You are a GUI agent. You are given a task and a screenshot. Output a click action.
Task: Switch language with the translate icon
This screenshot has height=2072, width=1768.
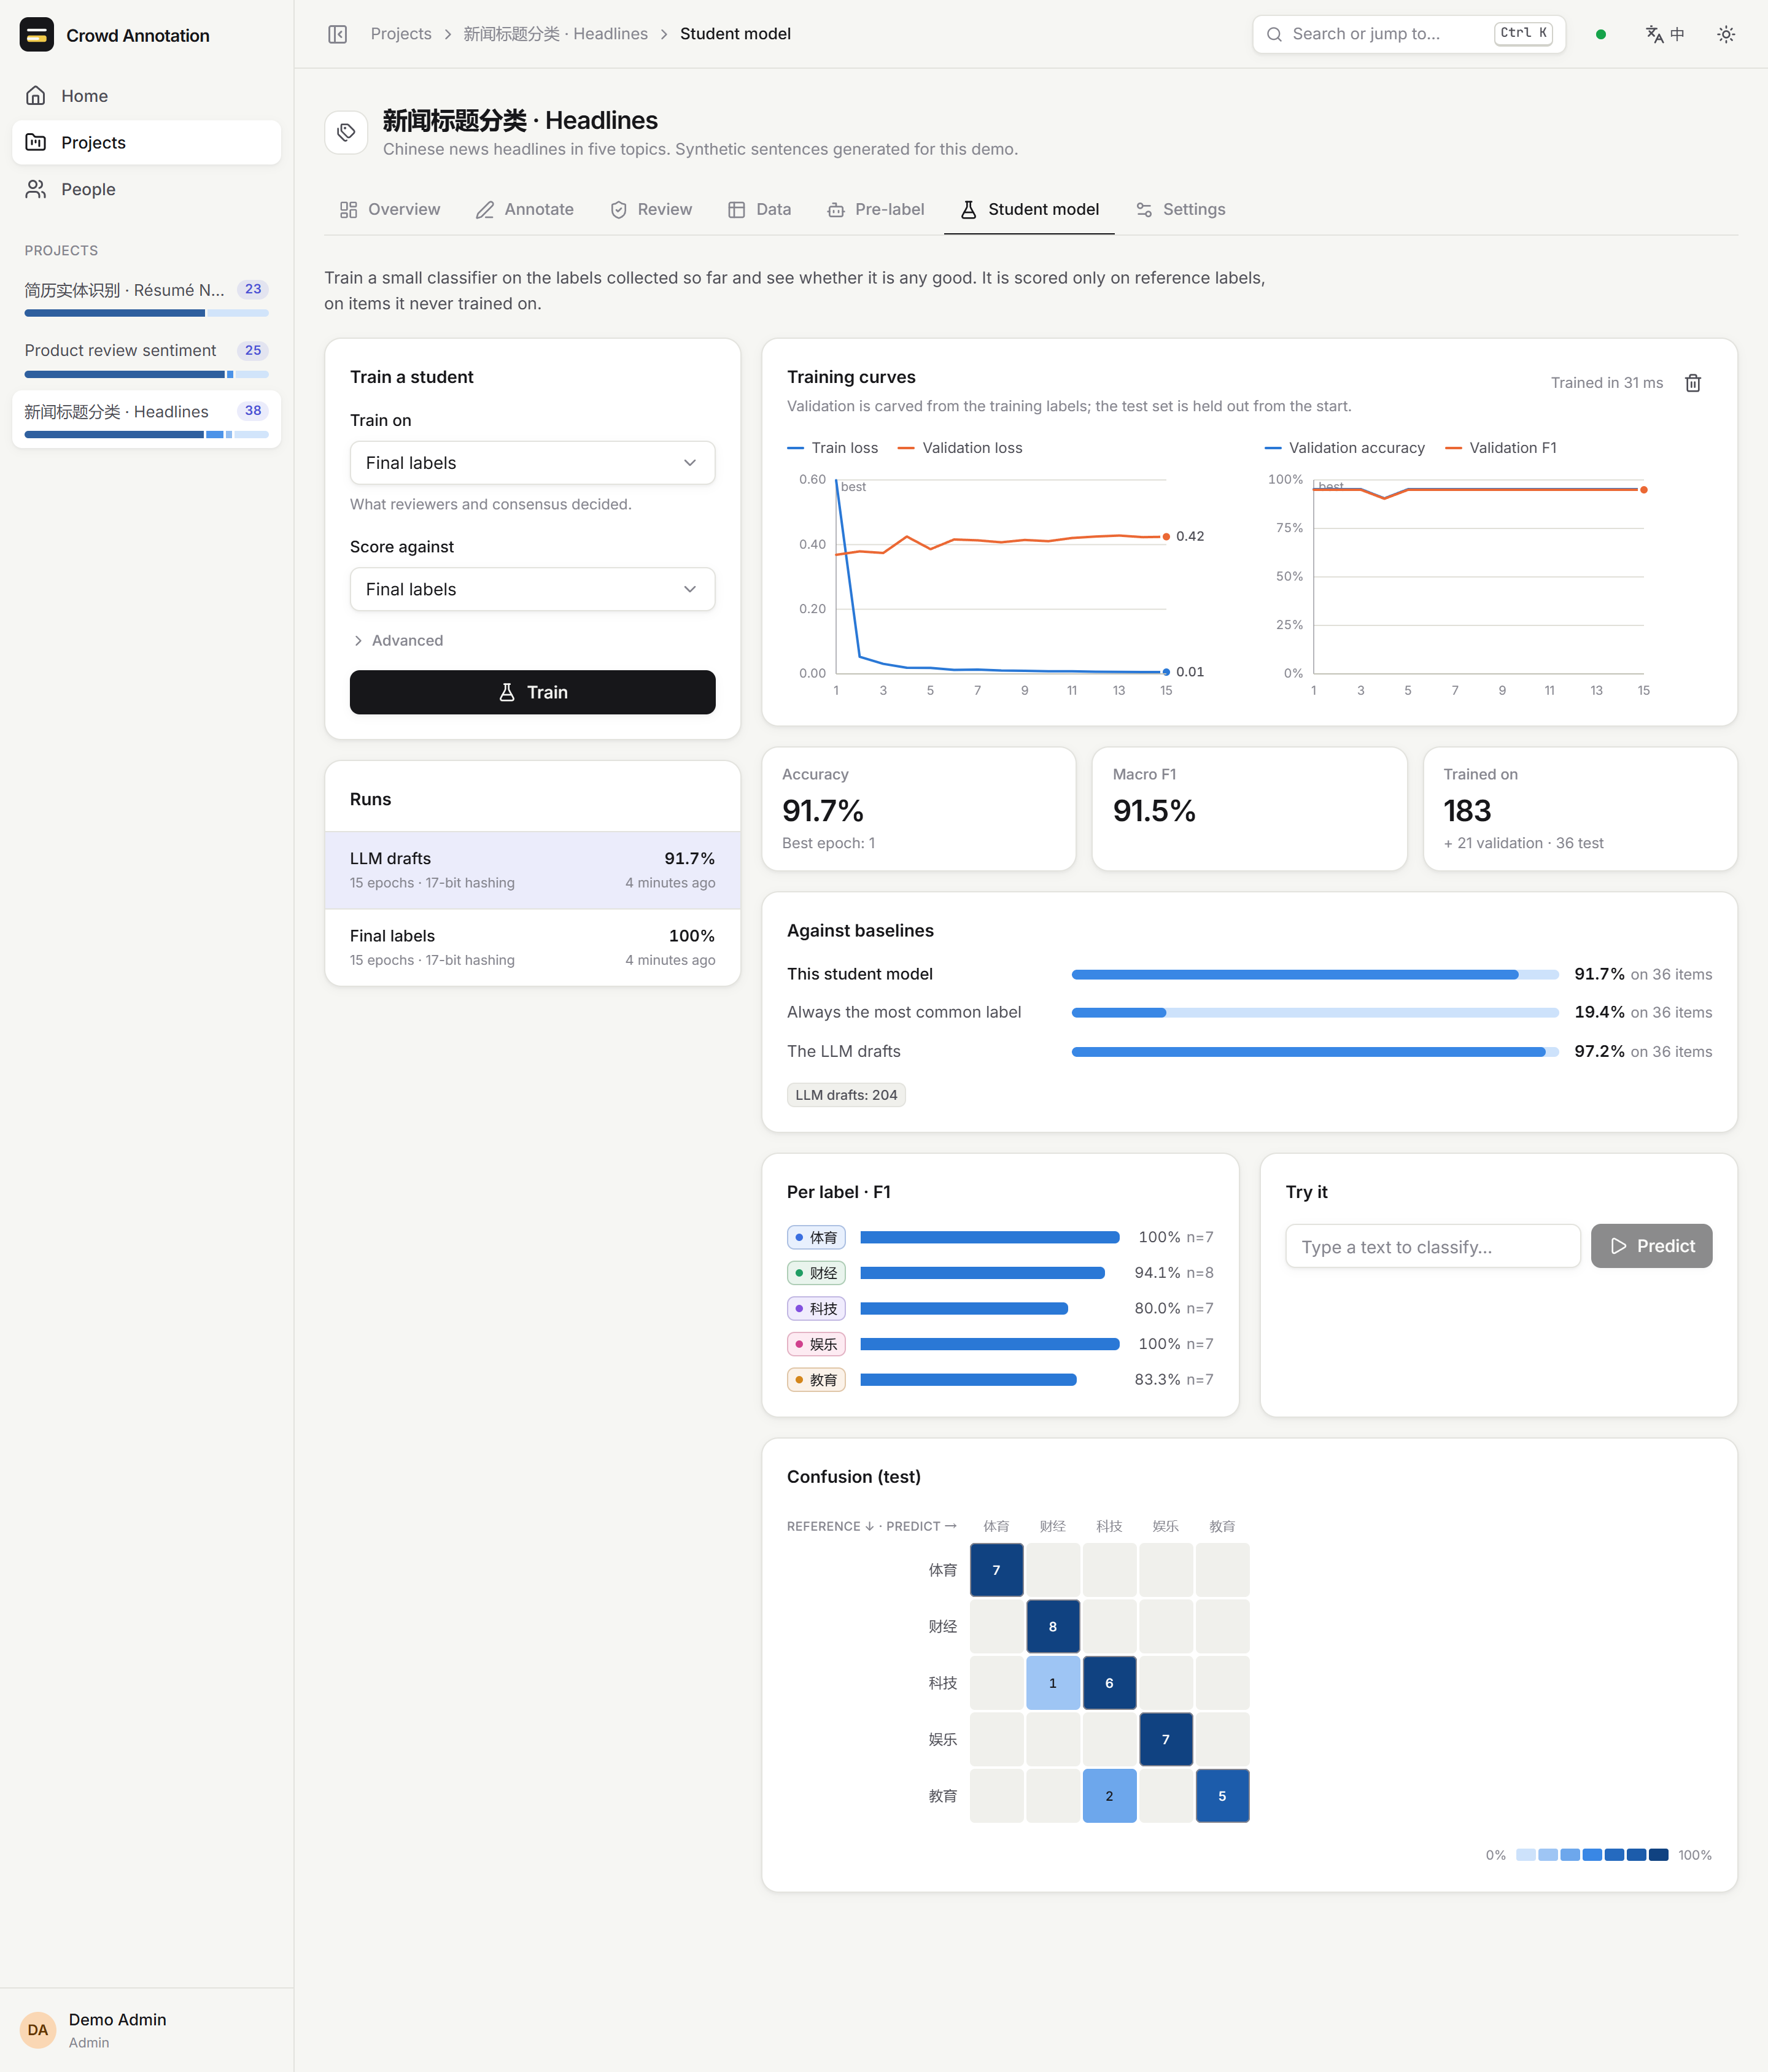[x=1665, y=34]
